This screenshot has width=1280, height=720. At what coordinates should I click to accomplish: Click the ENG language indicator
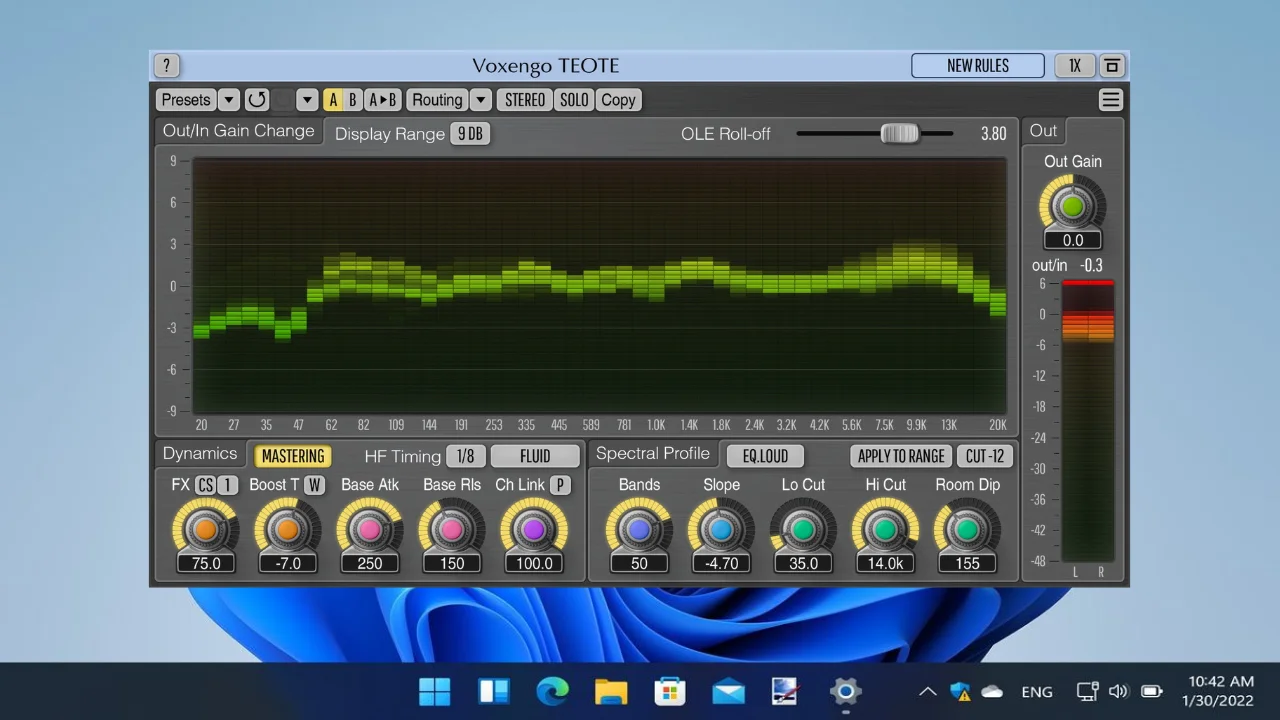coord(1037,691)
